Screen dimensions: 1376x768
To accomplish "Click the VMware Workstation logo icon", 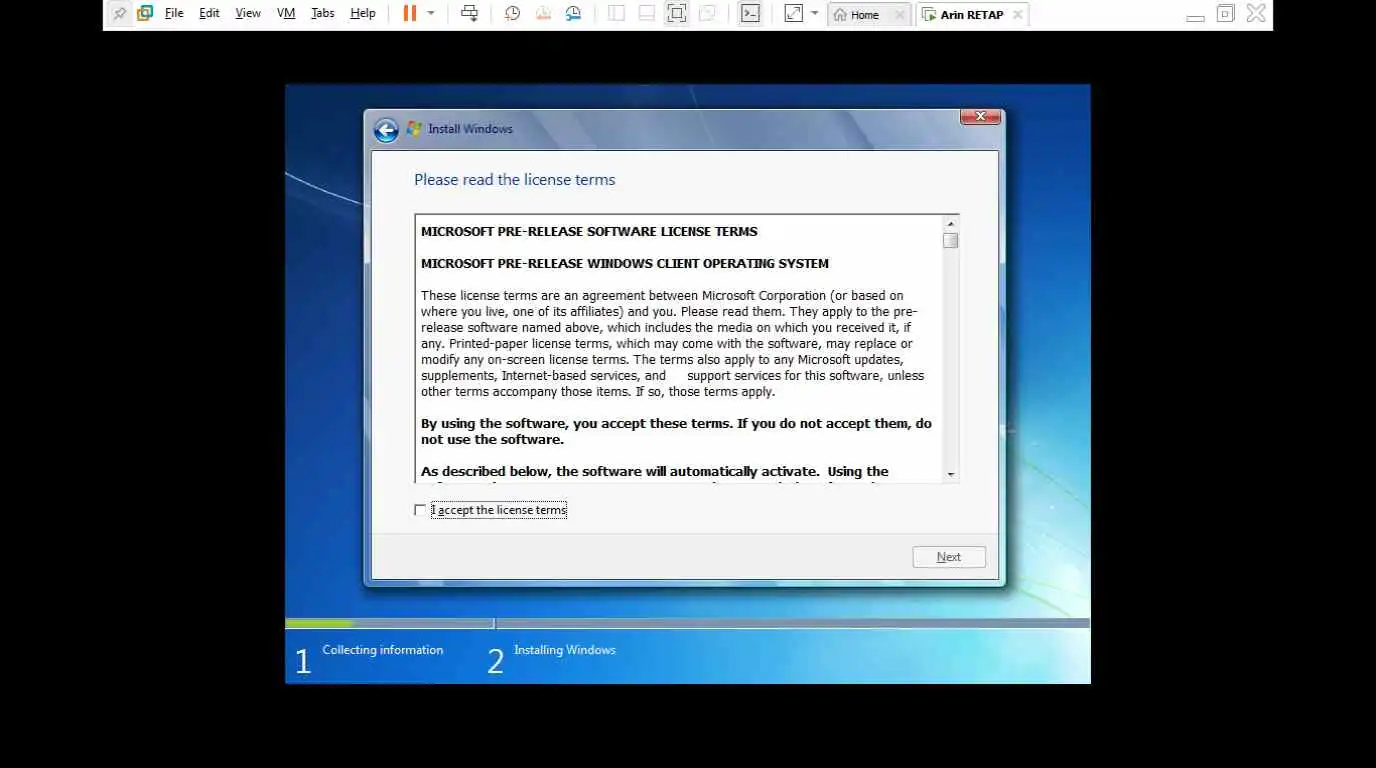I will [145, 14].
